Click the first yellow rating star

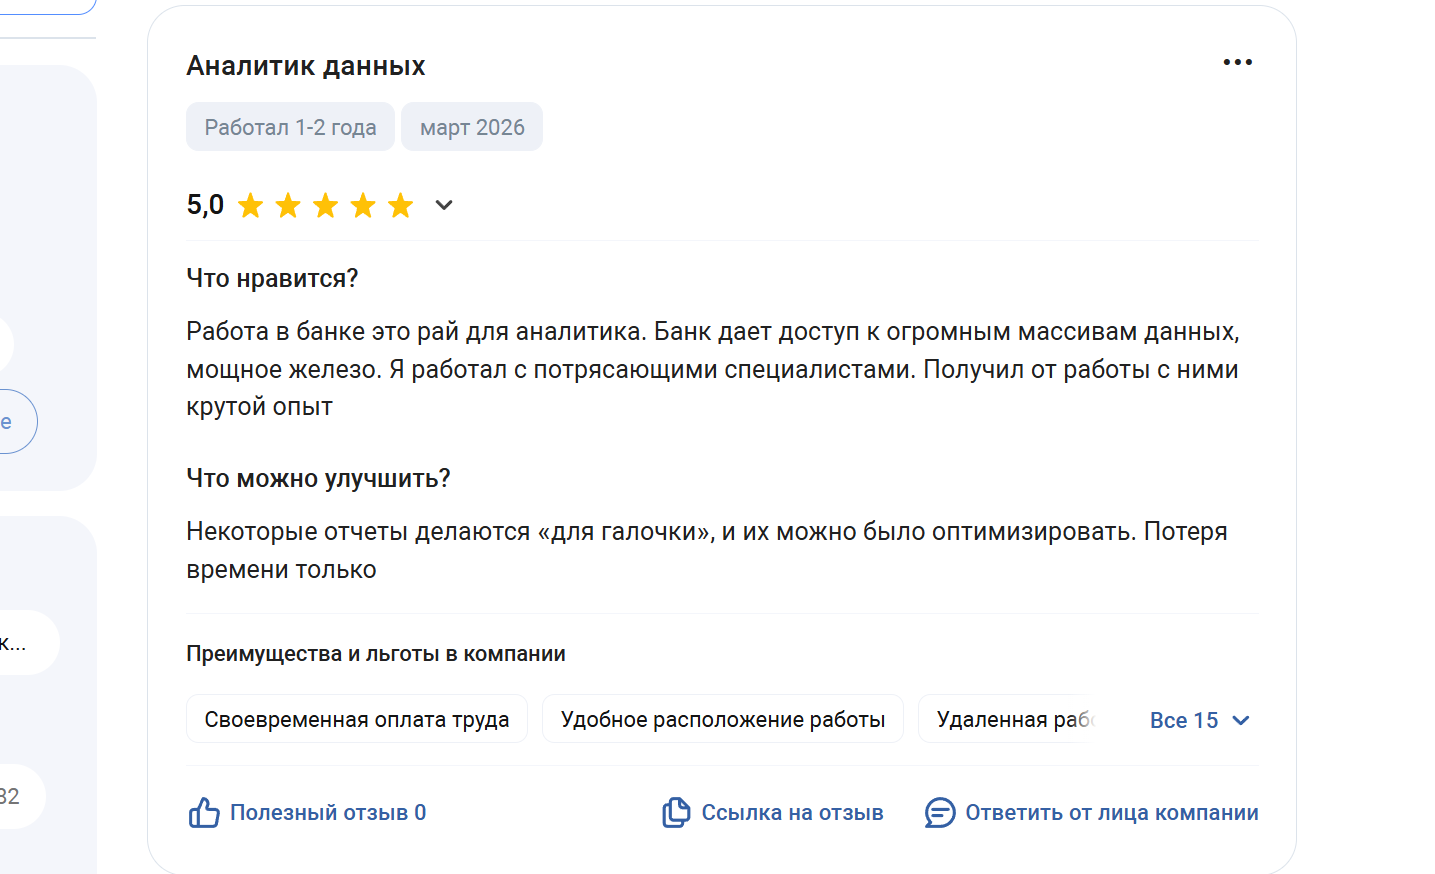click(251, 206)
